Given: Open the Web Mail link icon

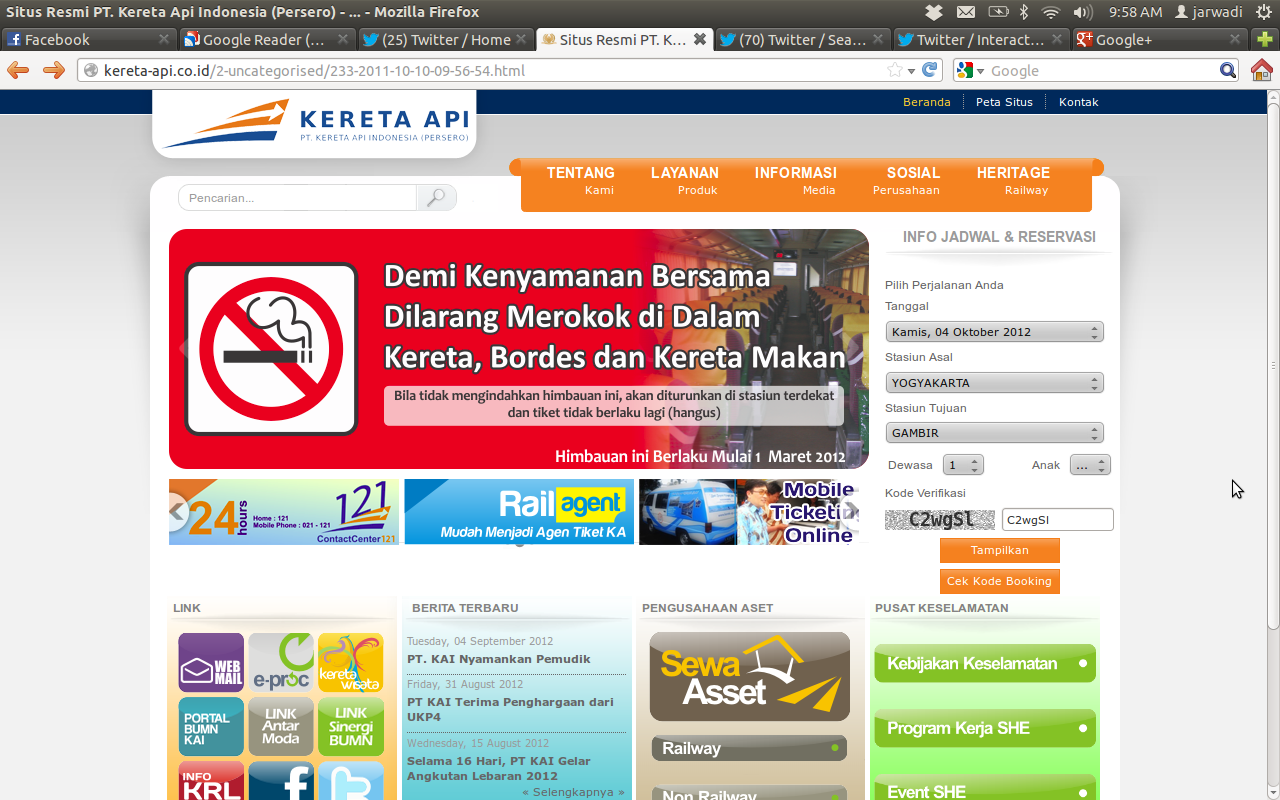Looking at the screenshot, I should click(x=211, y=662).
